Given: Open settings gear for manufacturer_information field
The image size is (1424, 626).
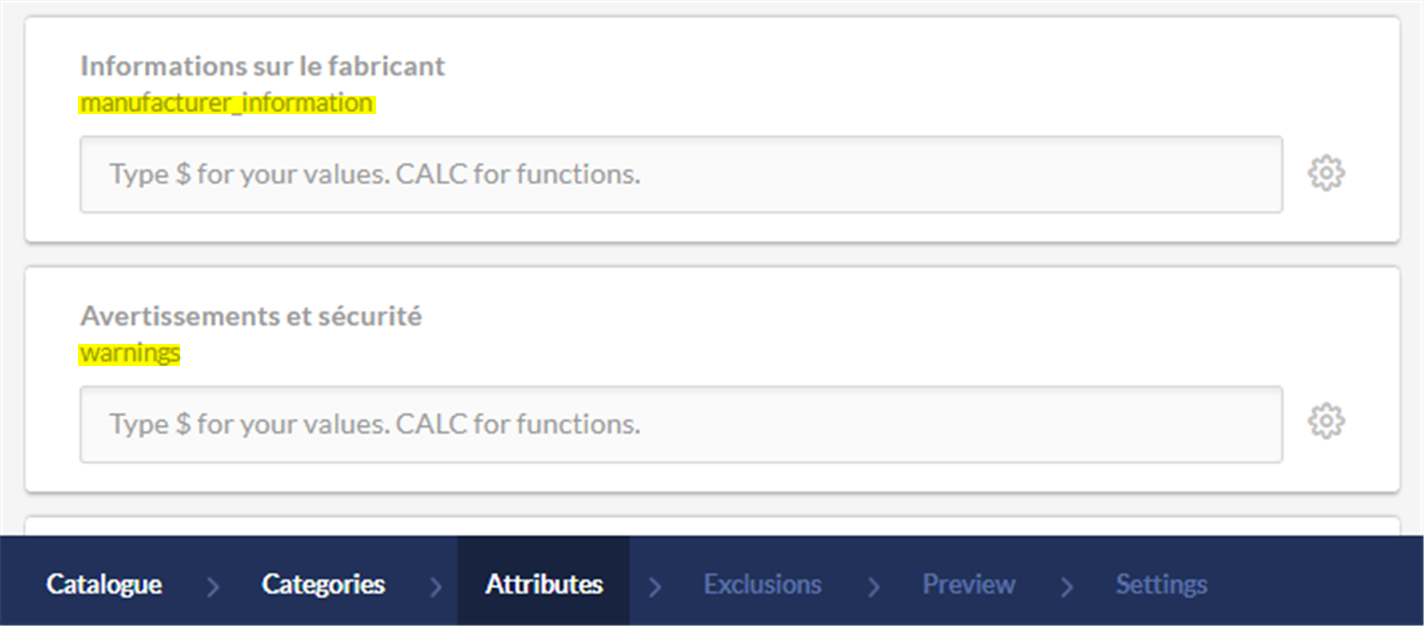Looking at the screenshot, I should point(1326,173).
